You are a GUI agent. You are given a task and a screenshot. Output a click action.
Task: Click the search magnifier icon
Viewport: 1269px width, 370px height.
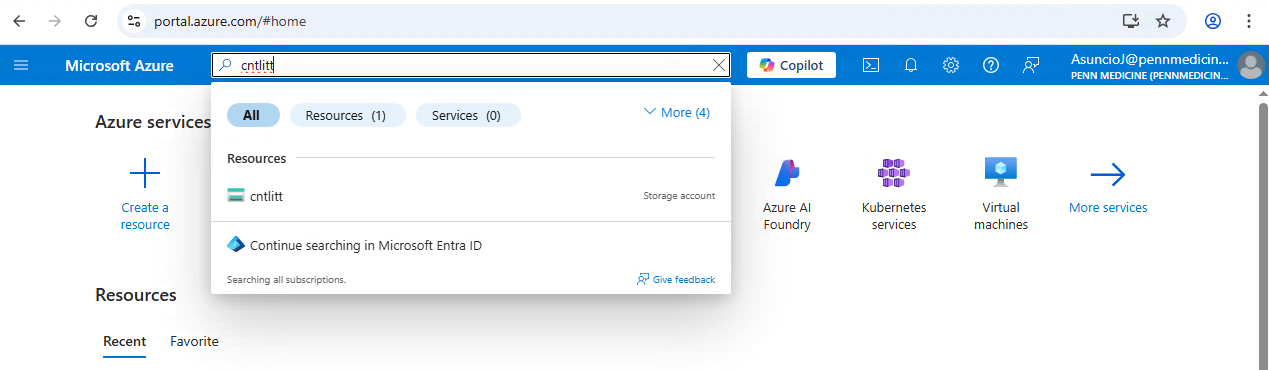tap(226, 65)
